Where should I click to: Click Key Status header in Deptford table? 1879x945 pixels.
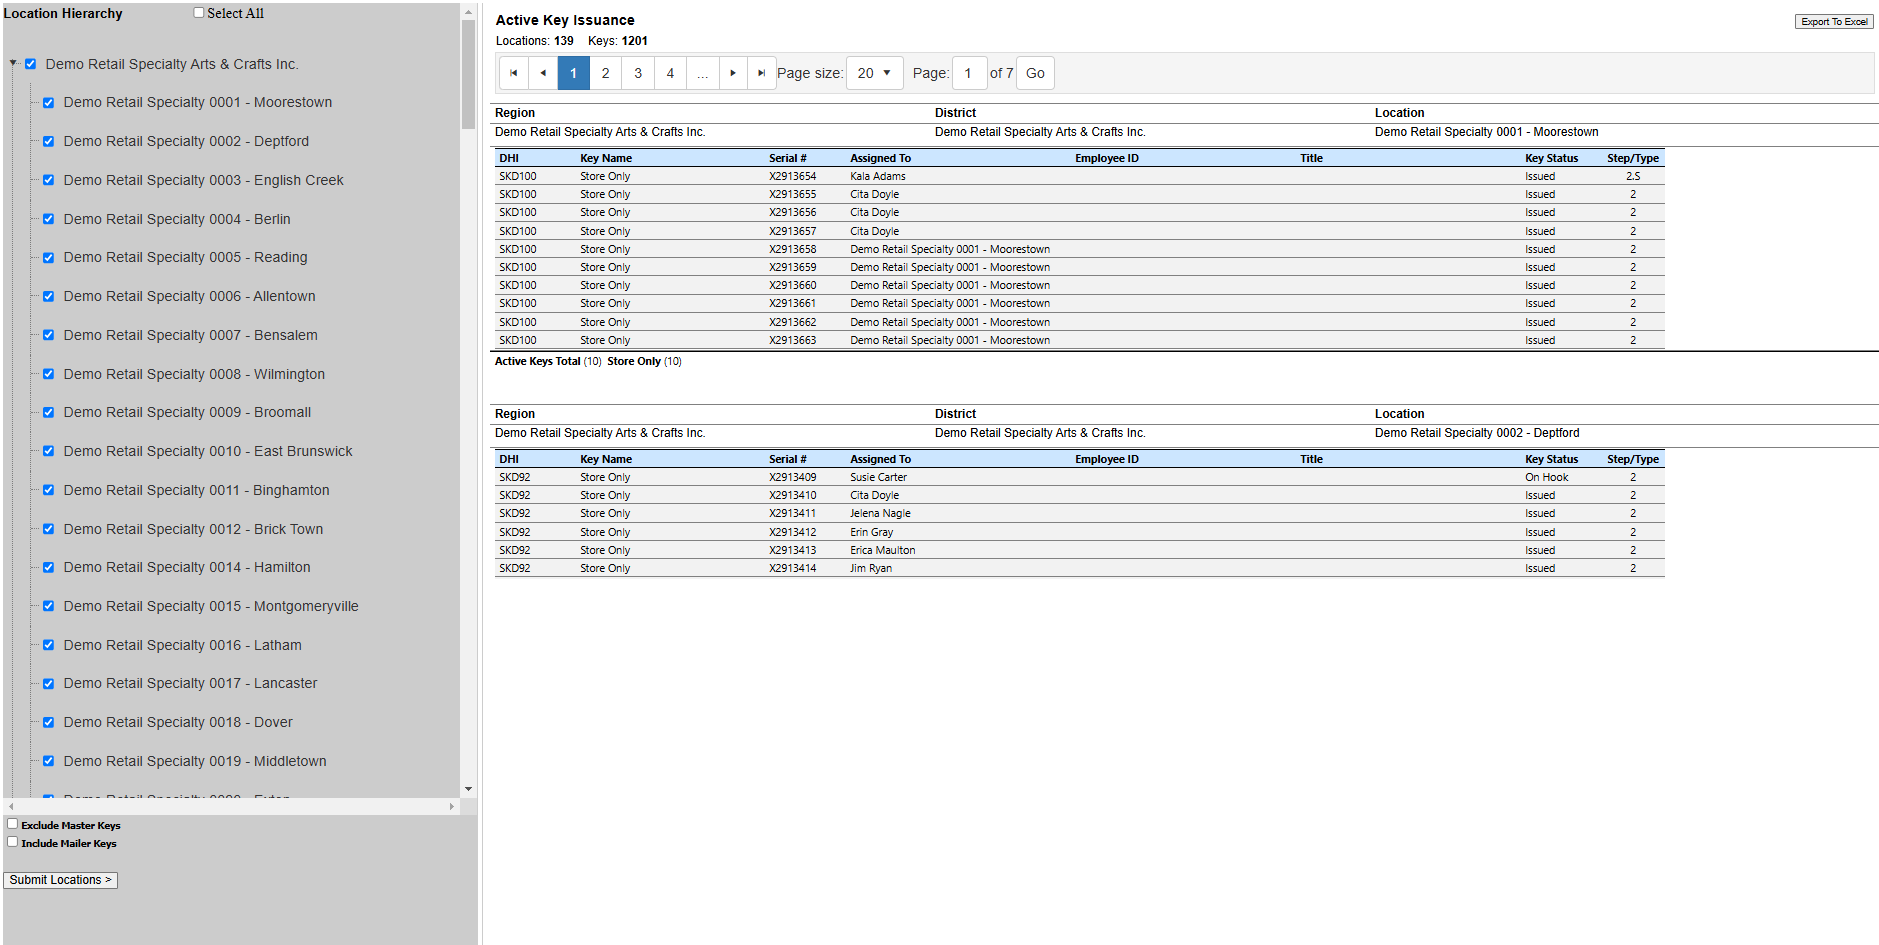pos(1551,459)
